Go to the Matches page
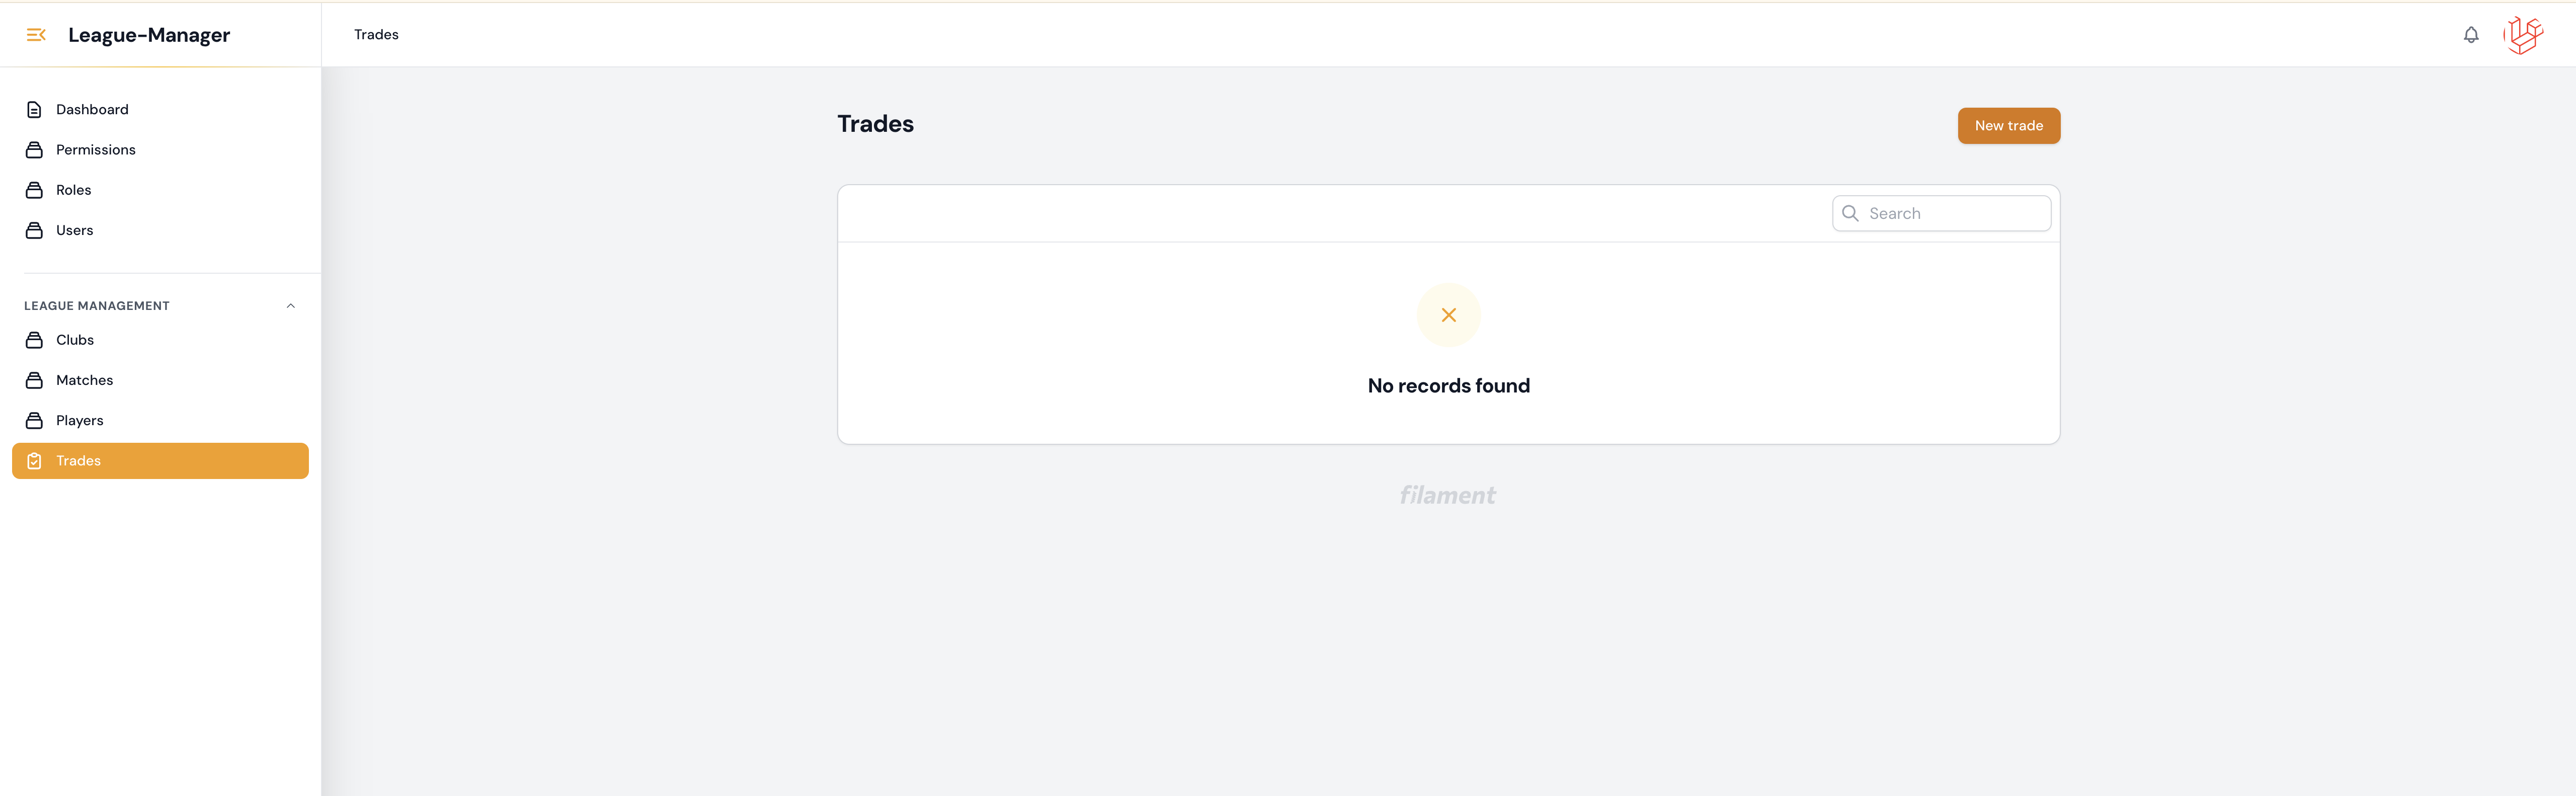This screenshot has height=796, width=2576. point(85,380)
